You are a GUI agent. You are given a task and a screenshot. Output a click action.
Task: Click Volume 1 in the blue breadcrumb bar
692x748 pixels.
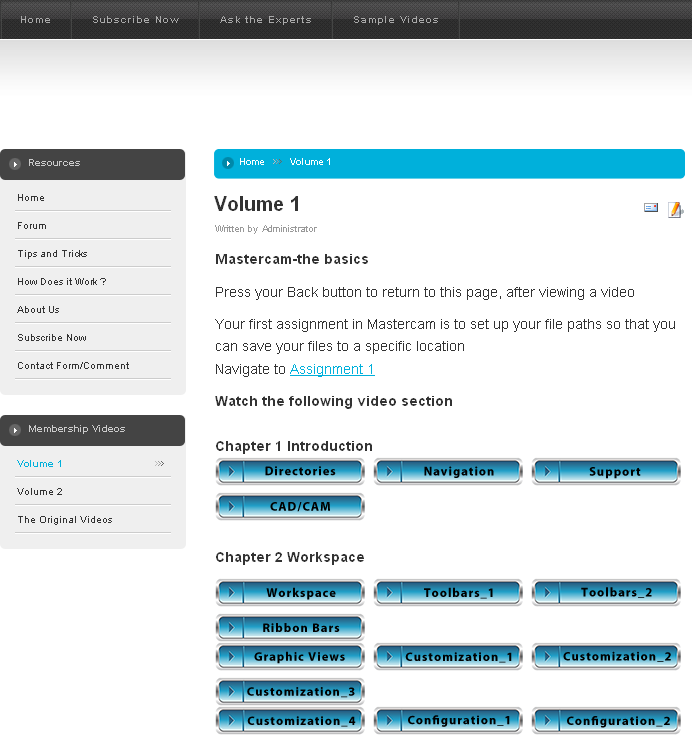[310, 162]
